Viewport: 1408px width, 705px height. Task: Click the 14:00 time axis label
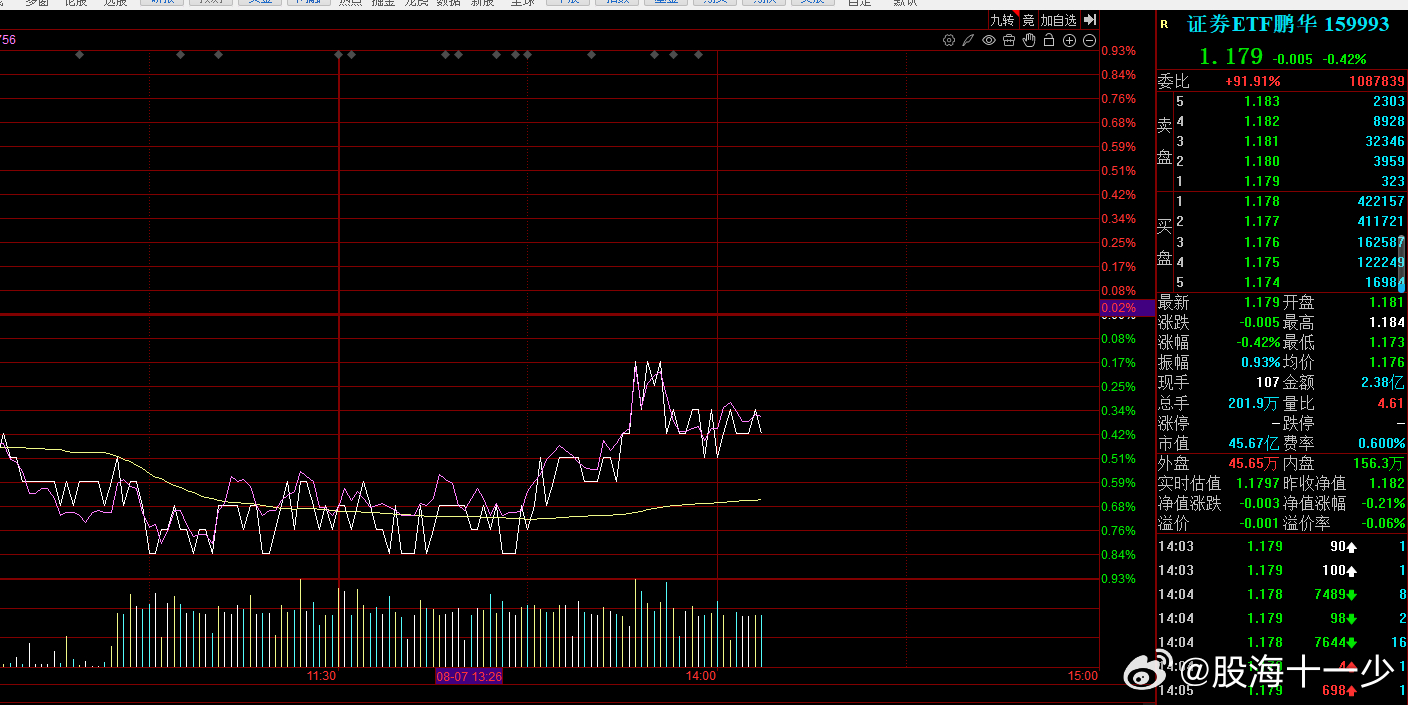tap(701, 677)
